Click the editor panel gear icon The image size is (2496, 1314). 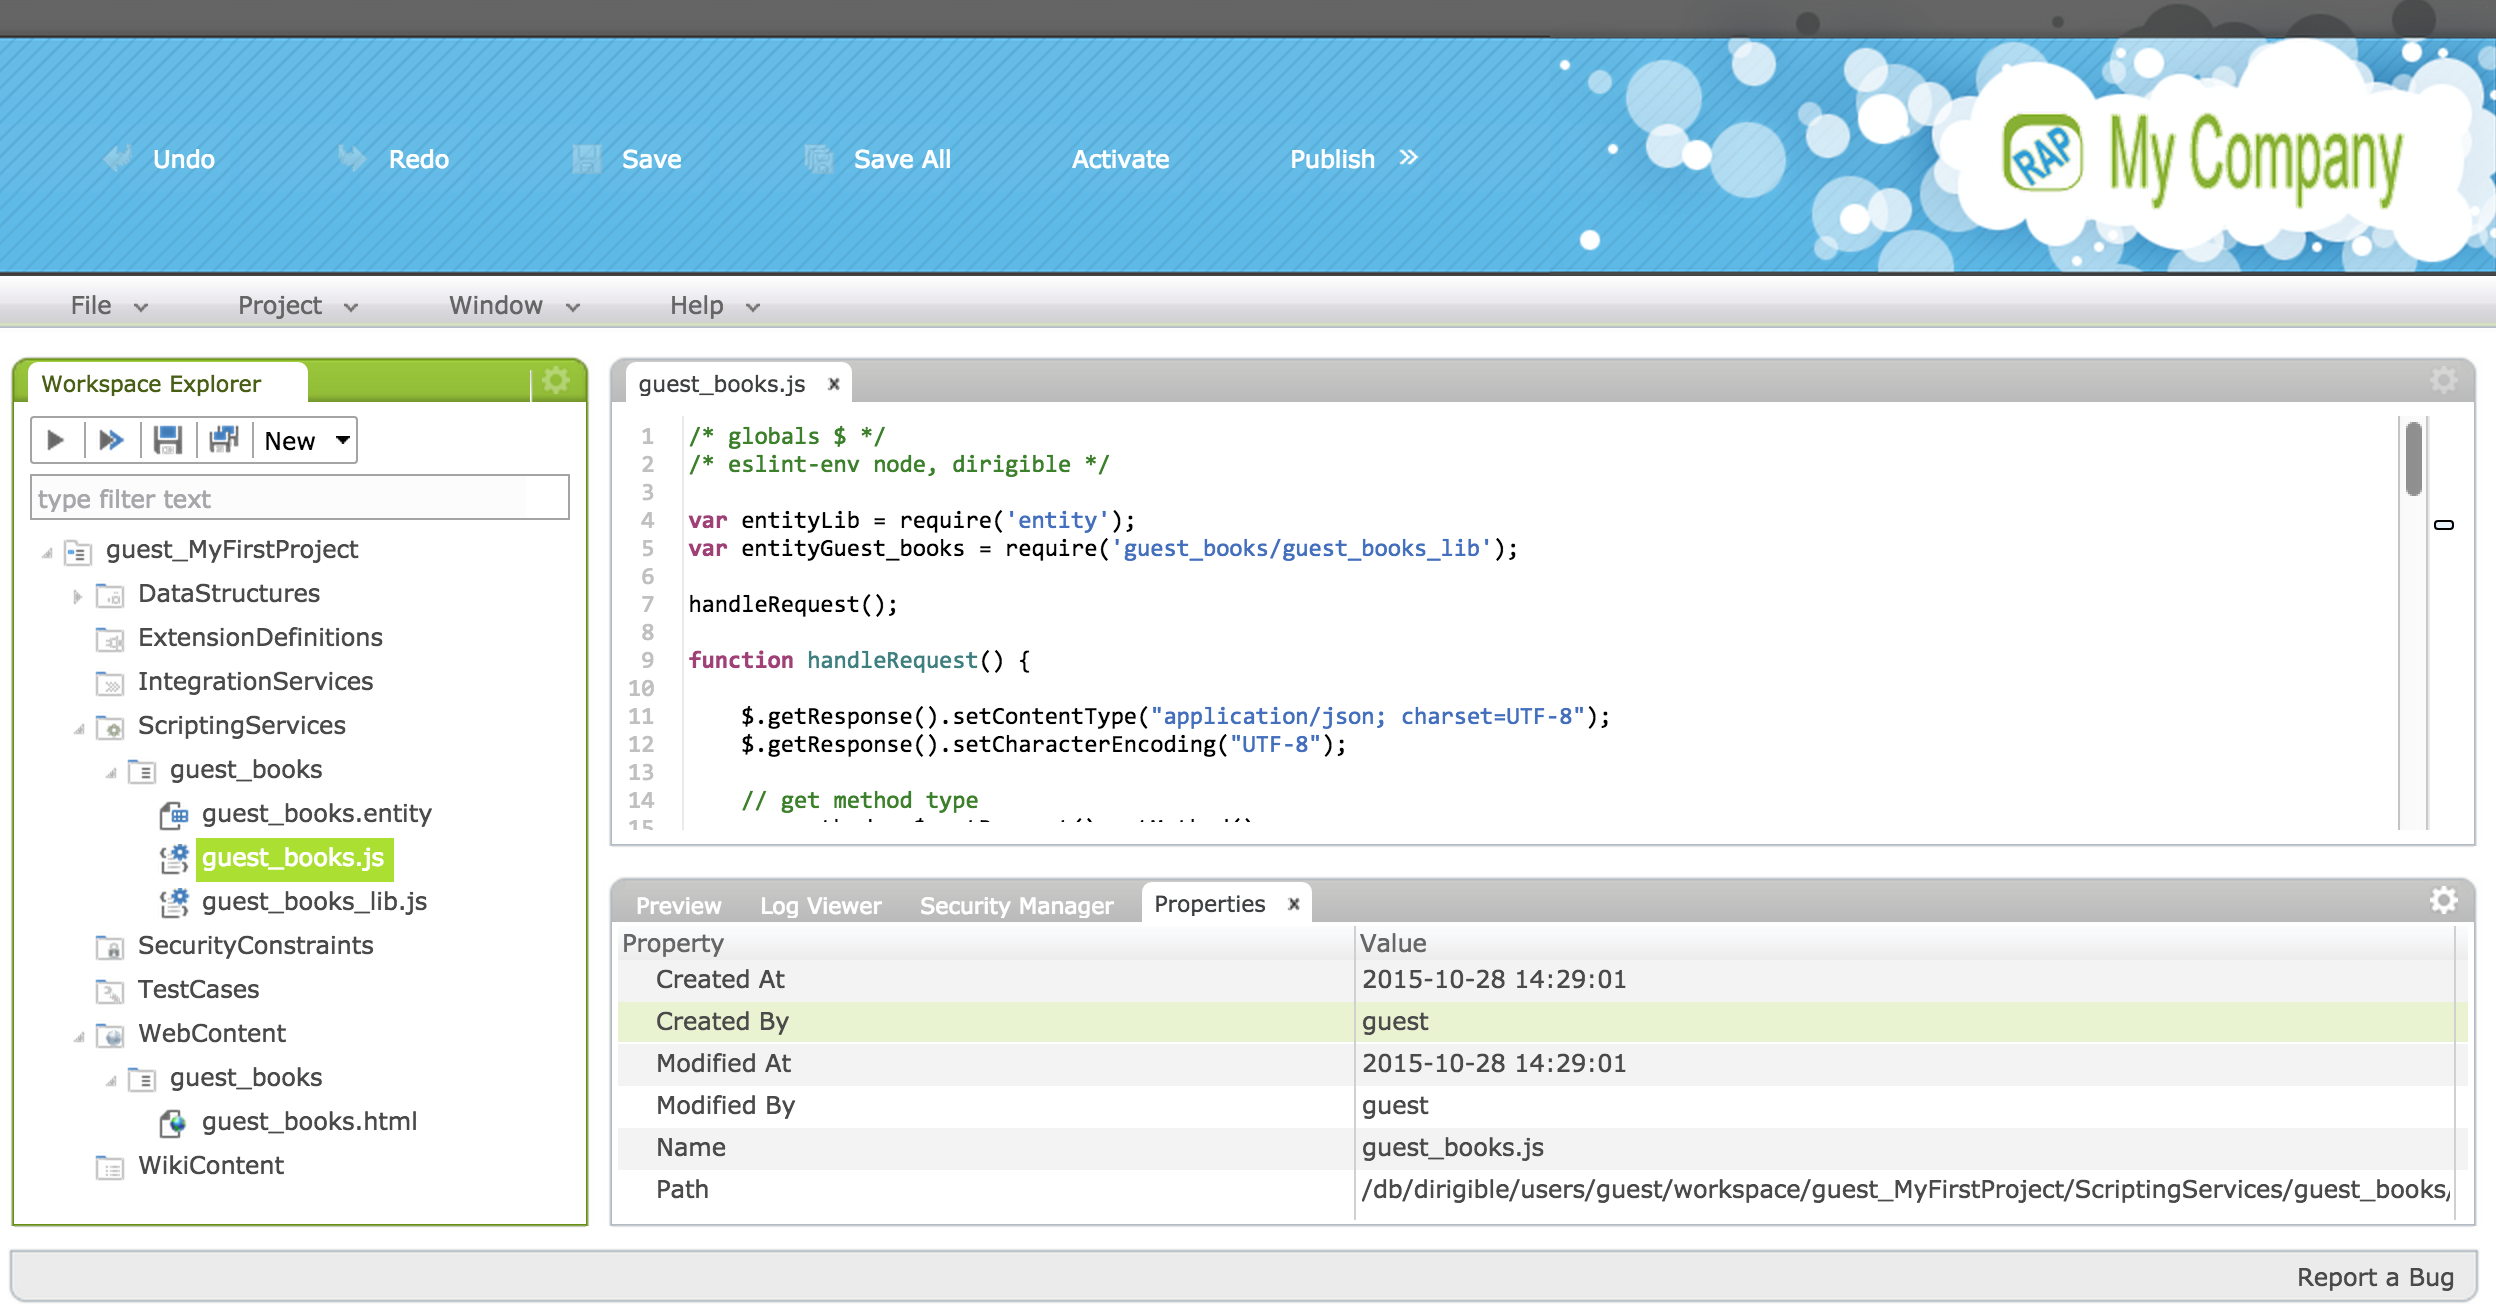click(2443, 381)
